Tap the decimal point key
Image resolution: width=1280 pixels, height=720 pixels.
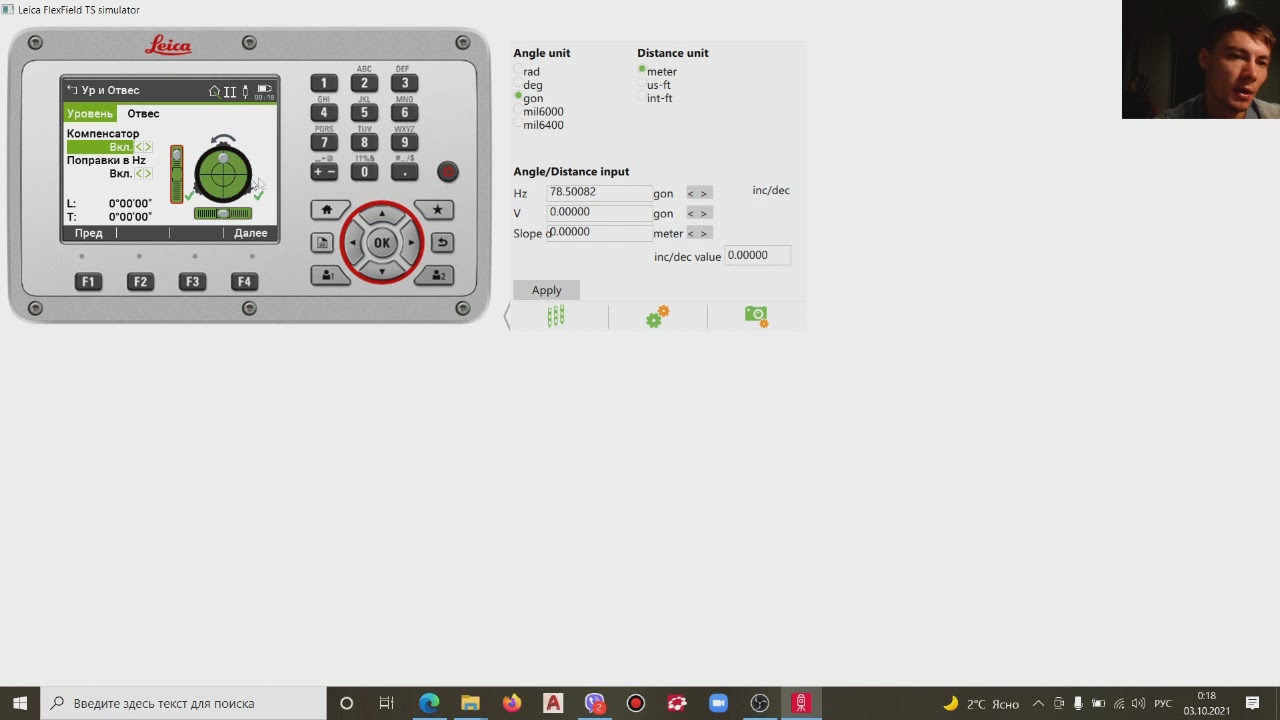[404, 172]
